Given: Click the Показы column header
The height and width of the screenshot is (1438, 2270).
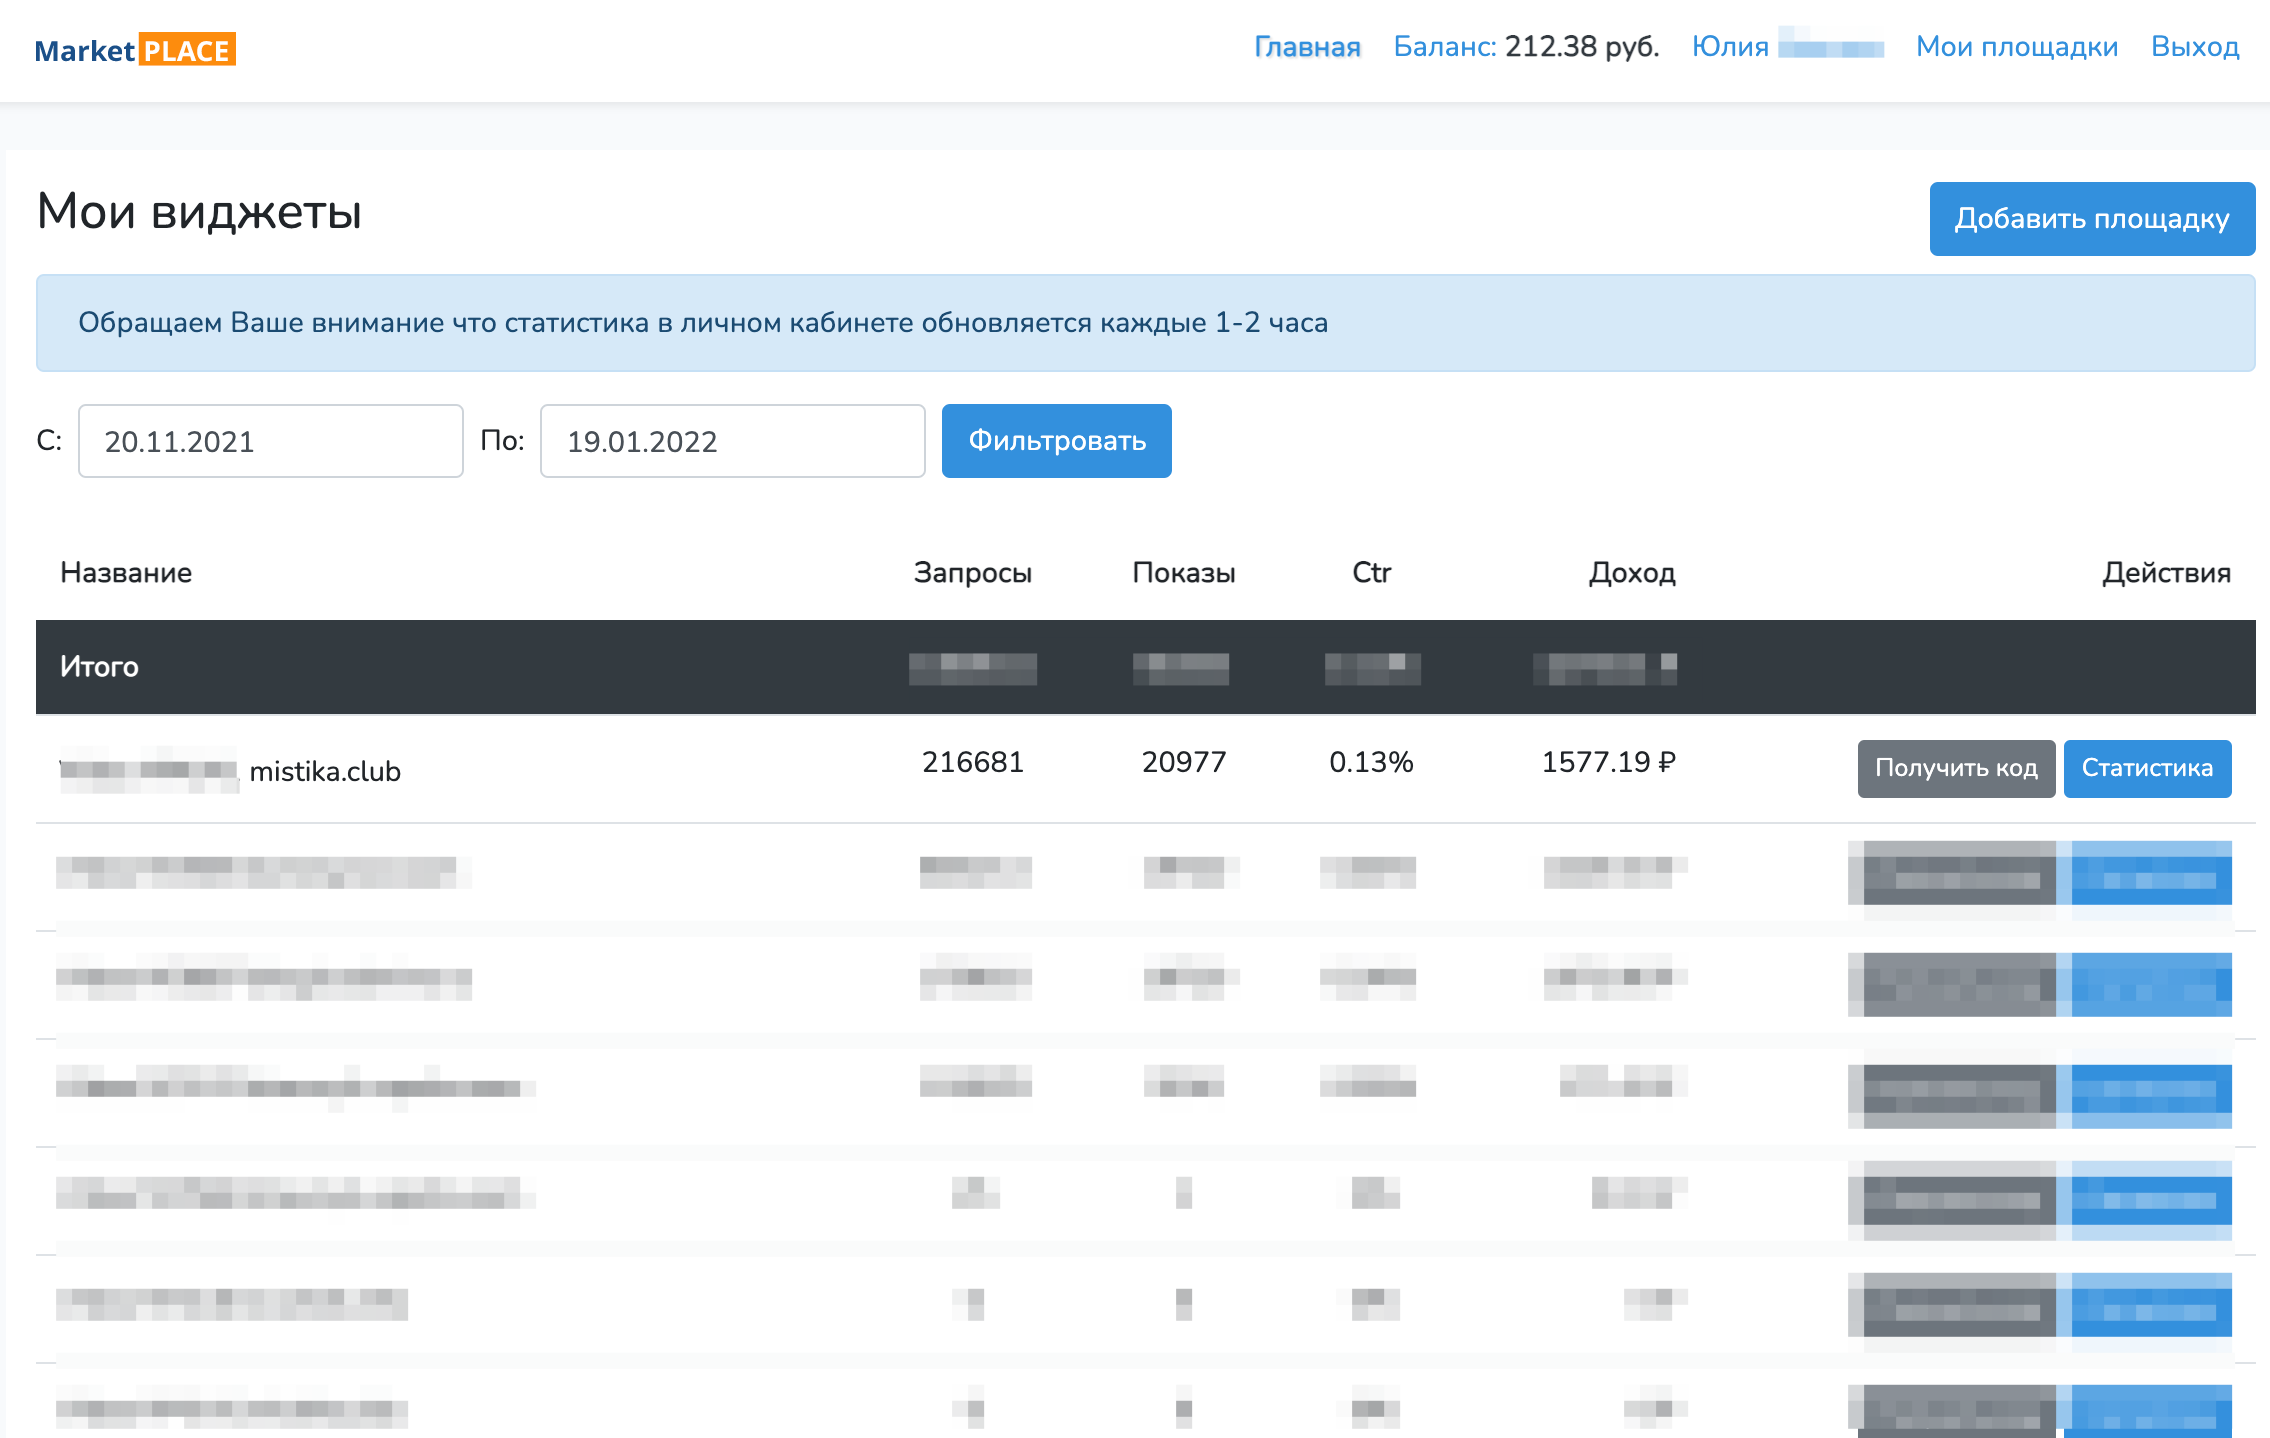Looking at the screenshot, I should pos(1183,573).
